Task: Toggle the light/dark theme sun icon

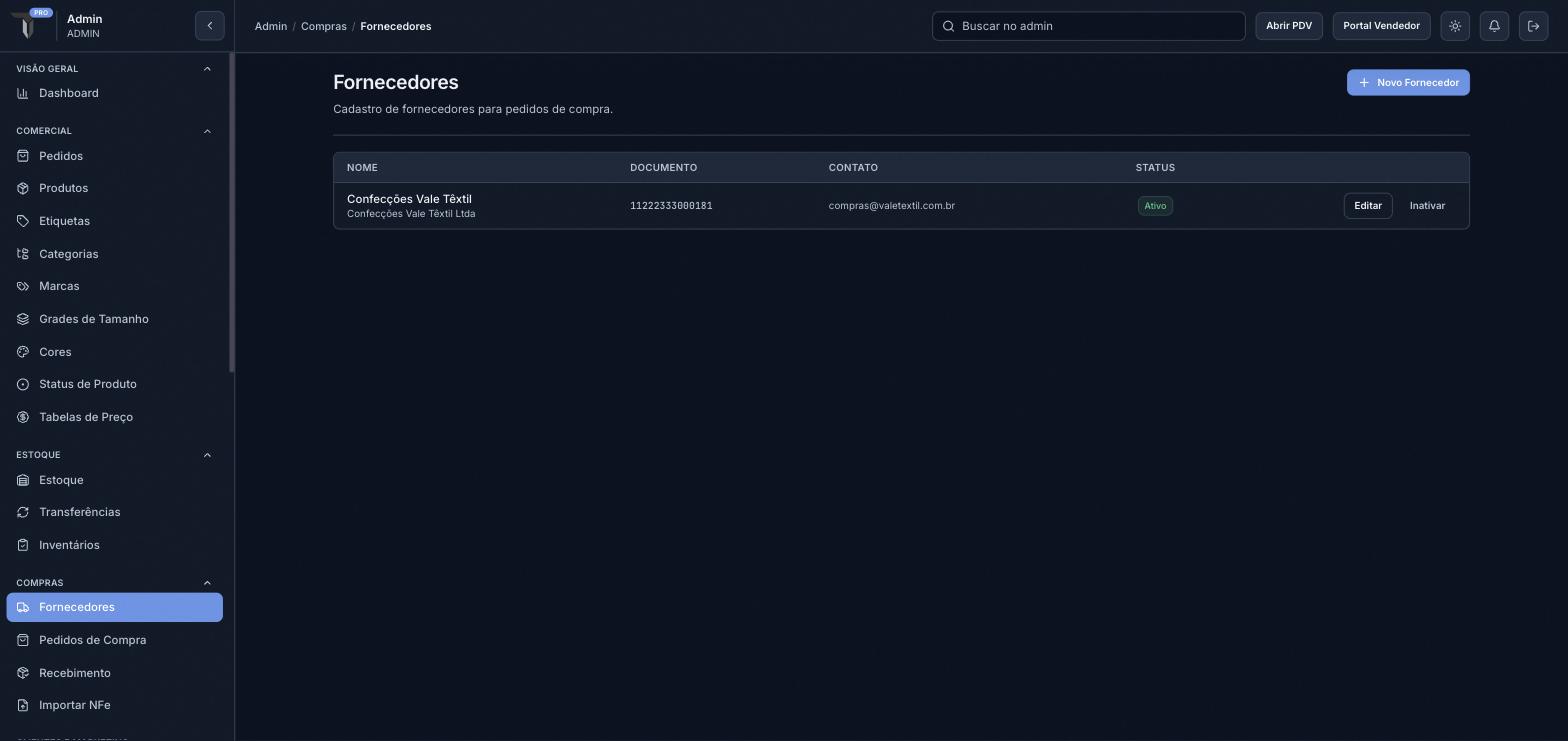Action: [1455, 26]
